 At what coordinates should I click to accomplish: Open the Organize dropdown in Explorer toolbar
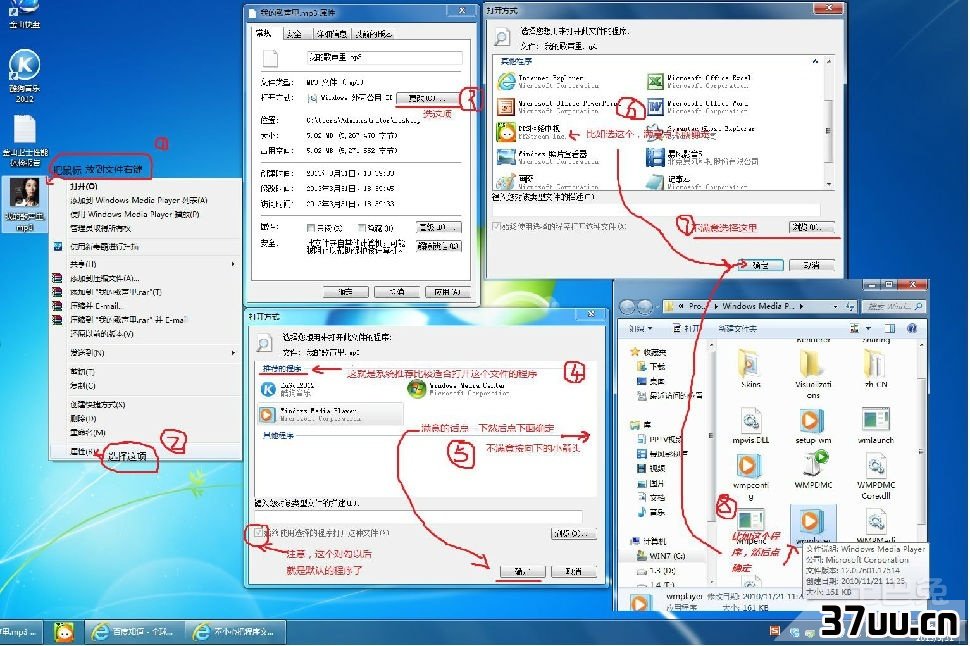click(x=640, y=329)
